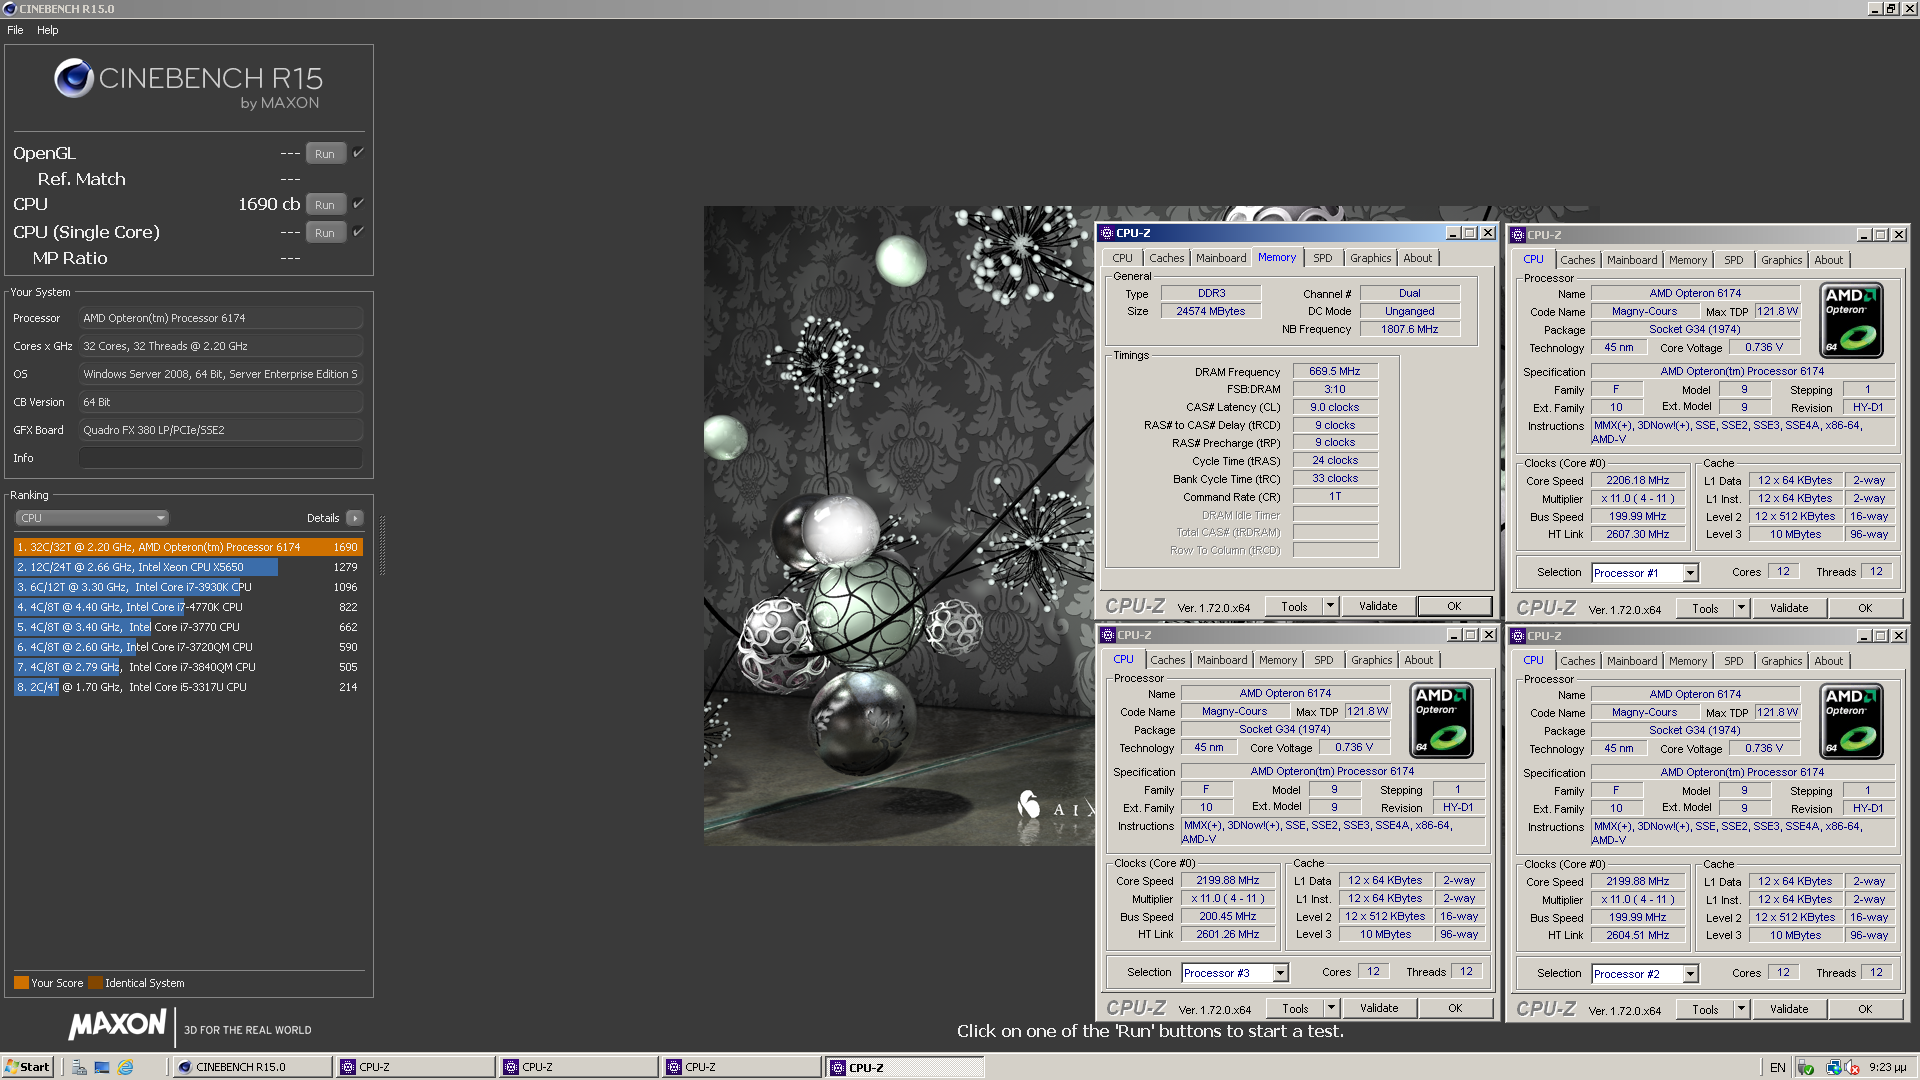The height and width of the screenshot is (1080, 1920).
Task: Open Tools dropdown arrow in Memory CPU-Z window
Action: 1330,606
